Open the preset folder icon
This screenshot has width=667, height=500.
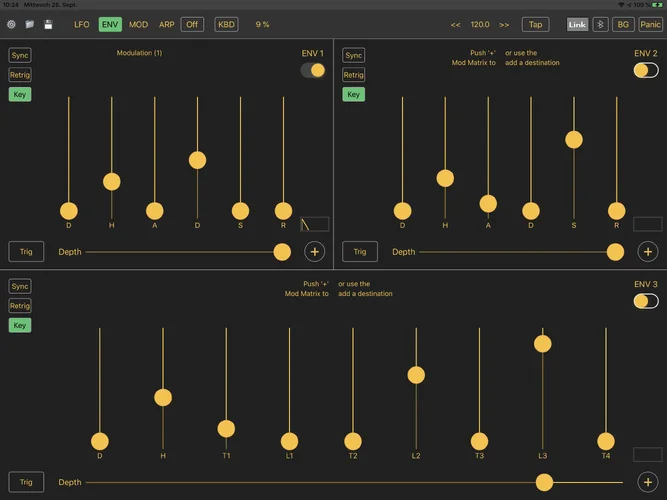point(29,24)
